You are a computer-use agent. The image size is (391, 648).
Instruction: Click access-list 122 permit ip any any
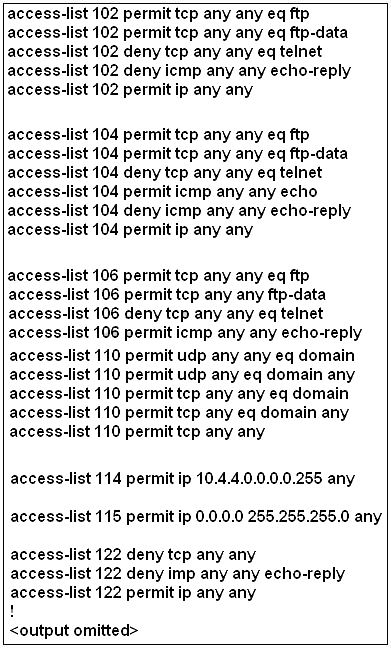click(133, 593)
